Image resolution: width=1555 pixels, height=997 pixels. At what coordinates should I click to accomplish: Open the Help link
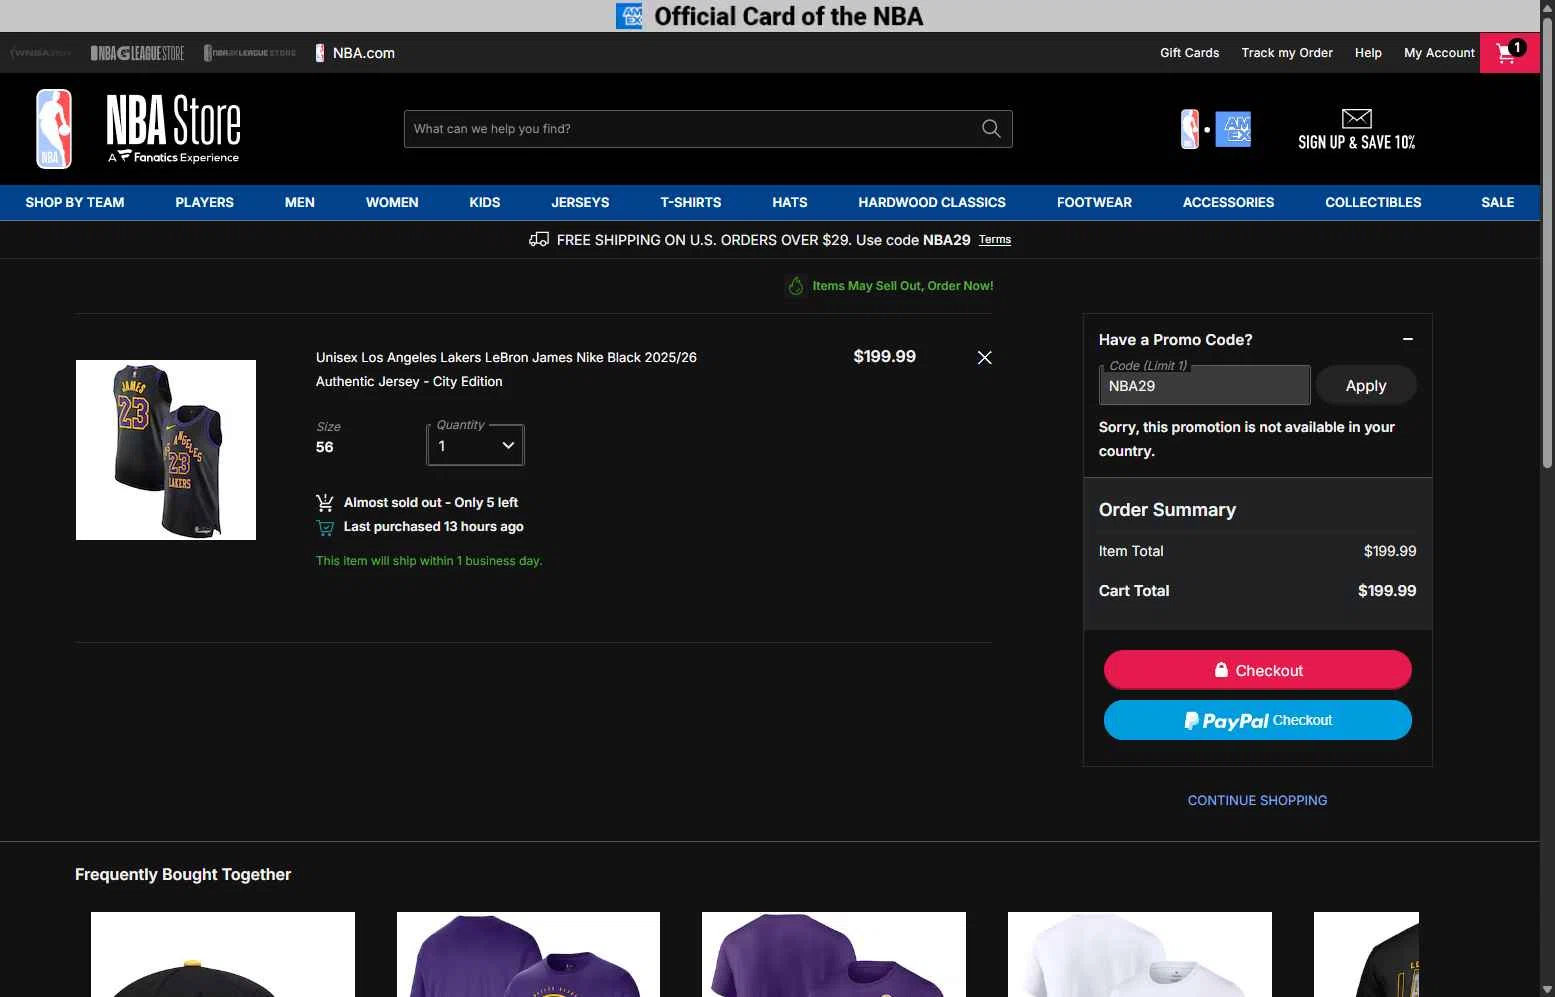pyautogui.click(x=1368, y=53)
